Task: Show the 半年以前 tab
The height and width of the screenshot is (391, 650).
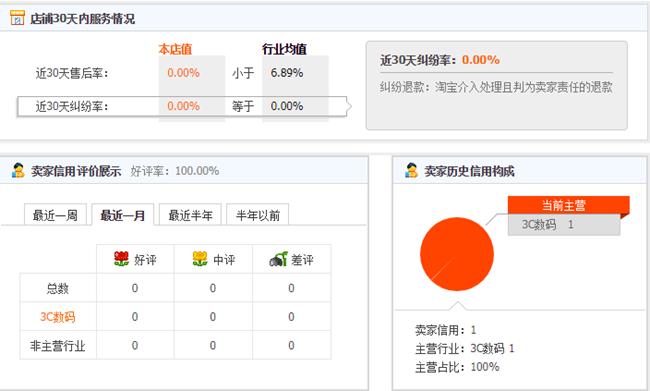Action: point(258,215)
